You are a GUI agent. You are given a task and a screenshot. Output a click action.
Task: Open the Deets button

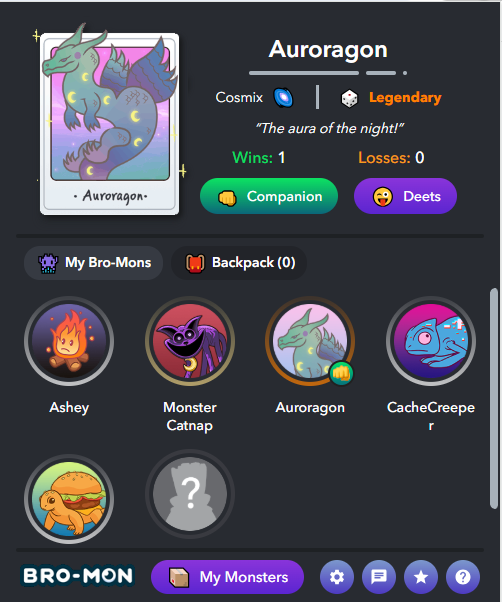[x=405, y=196]
